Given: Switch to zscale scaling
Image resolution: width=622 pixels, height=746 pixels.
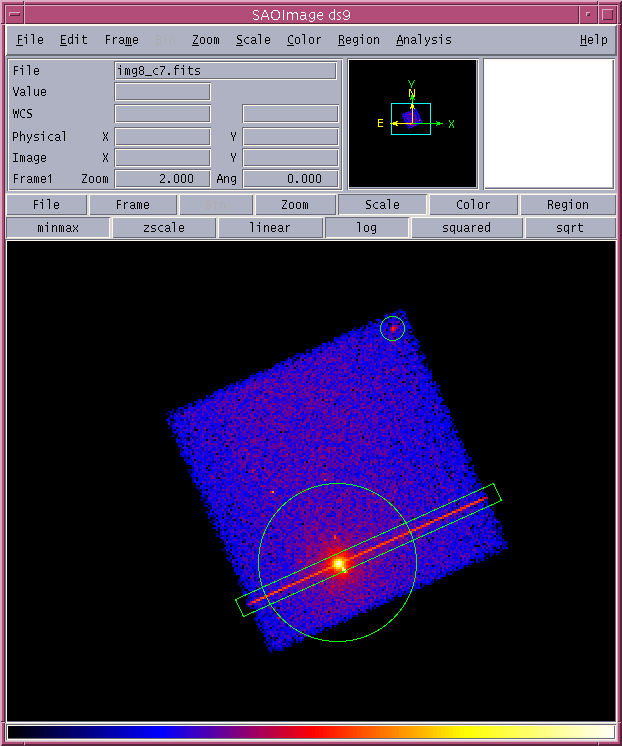Looking at the screenshot, I should [162, 228].
